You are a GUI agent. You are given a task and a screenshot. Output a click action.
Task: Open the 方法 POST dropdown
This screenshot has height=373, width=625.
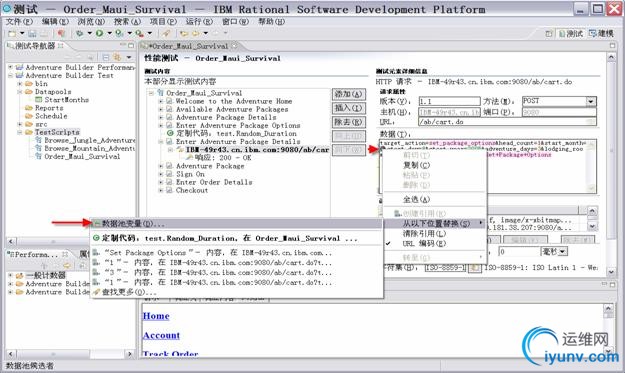point(591,101)
